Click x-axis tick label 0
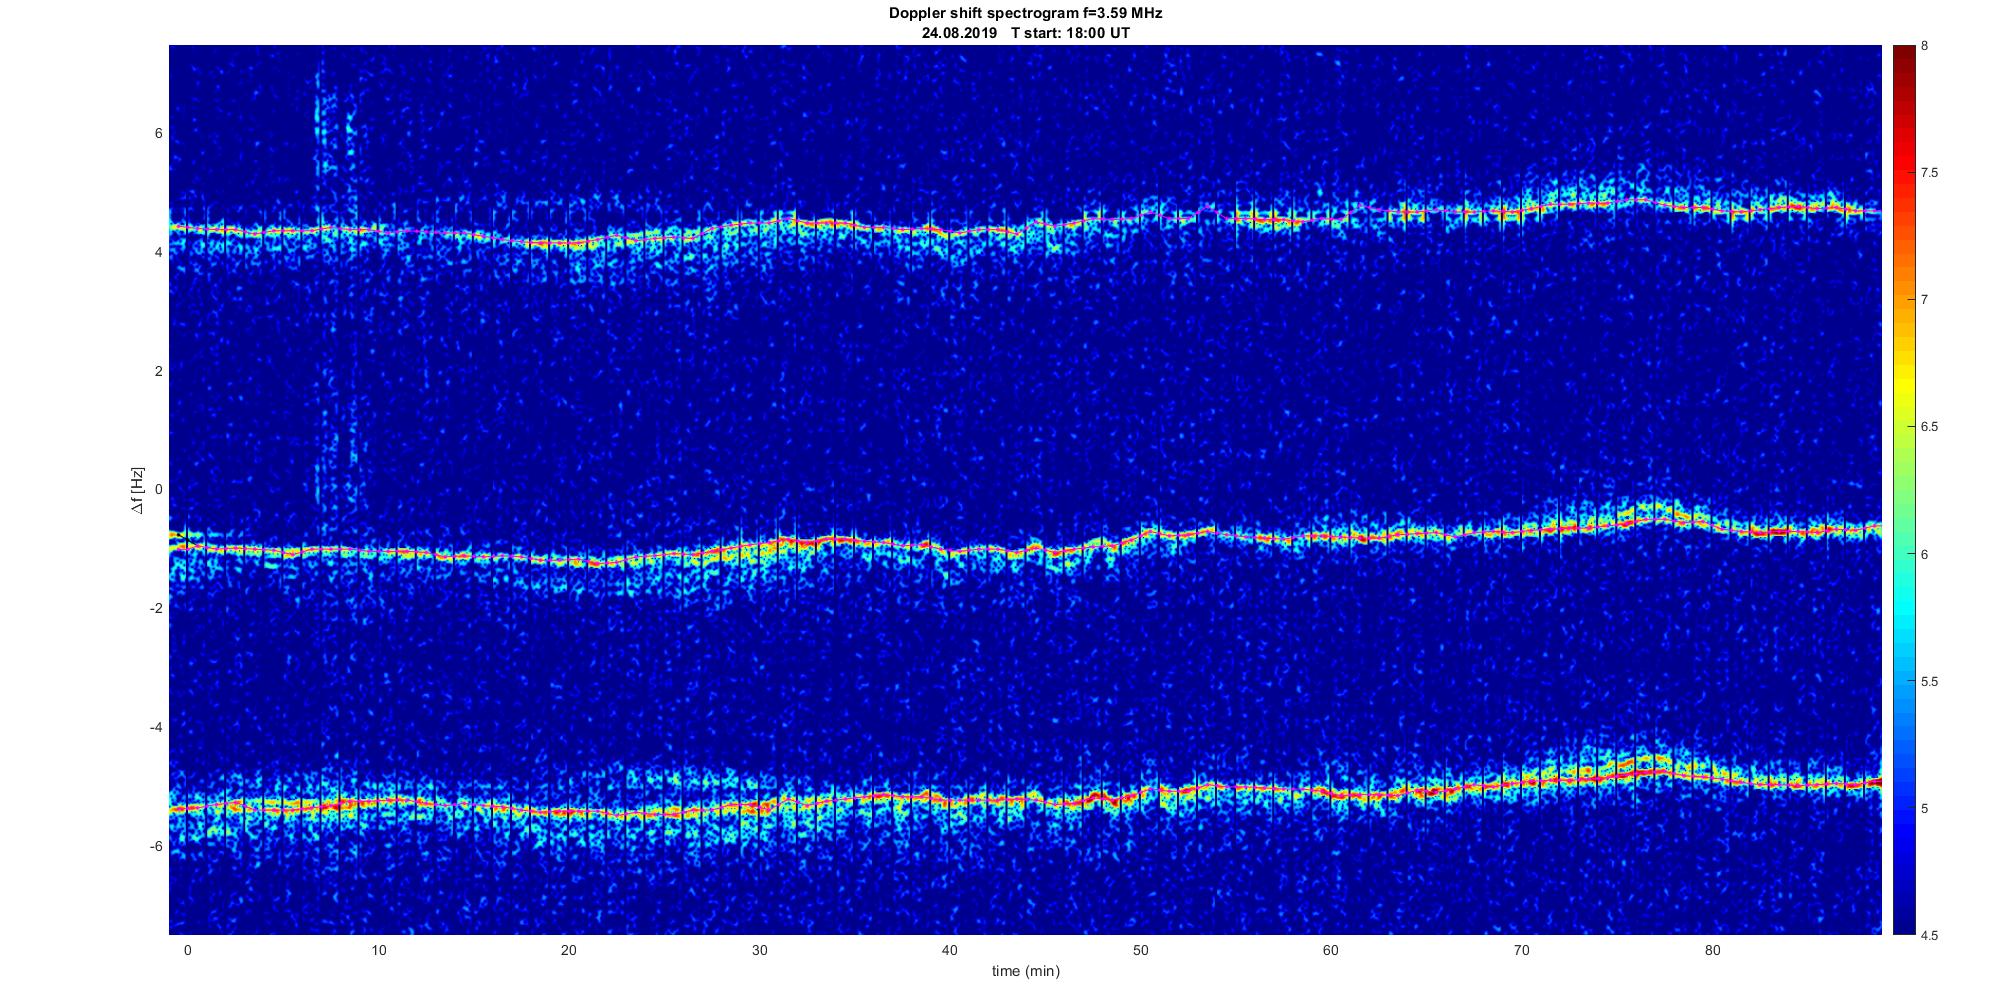This screenshot has width=2000, height=1003. tap(187, 950)
